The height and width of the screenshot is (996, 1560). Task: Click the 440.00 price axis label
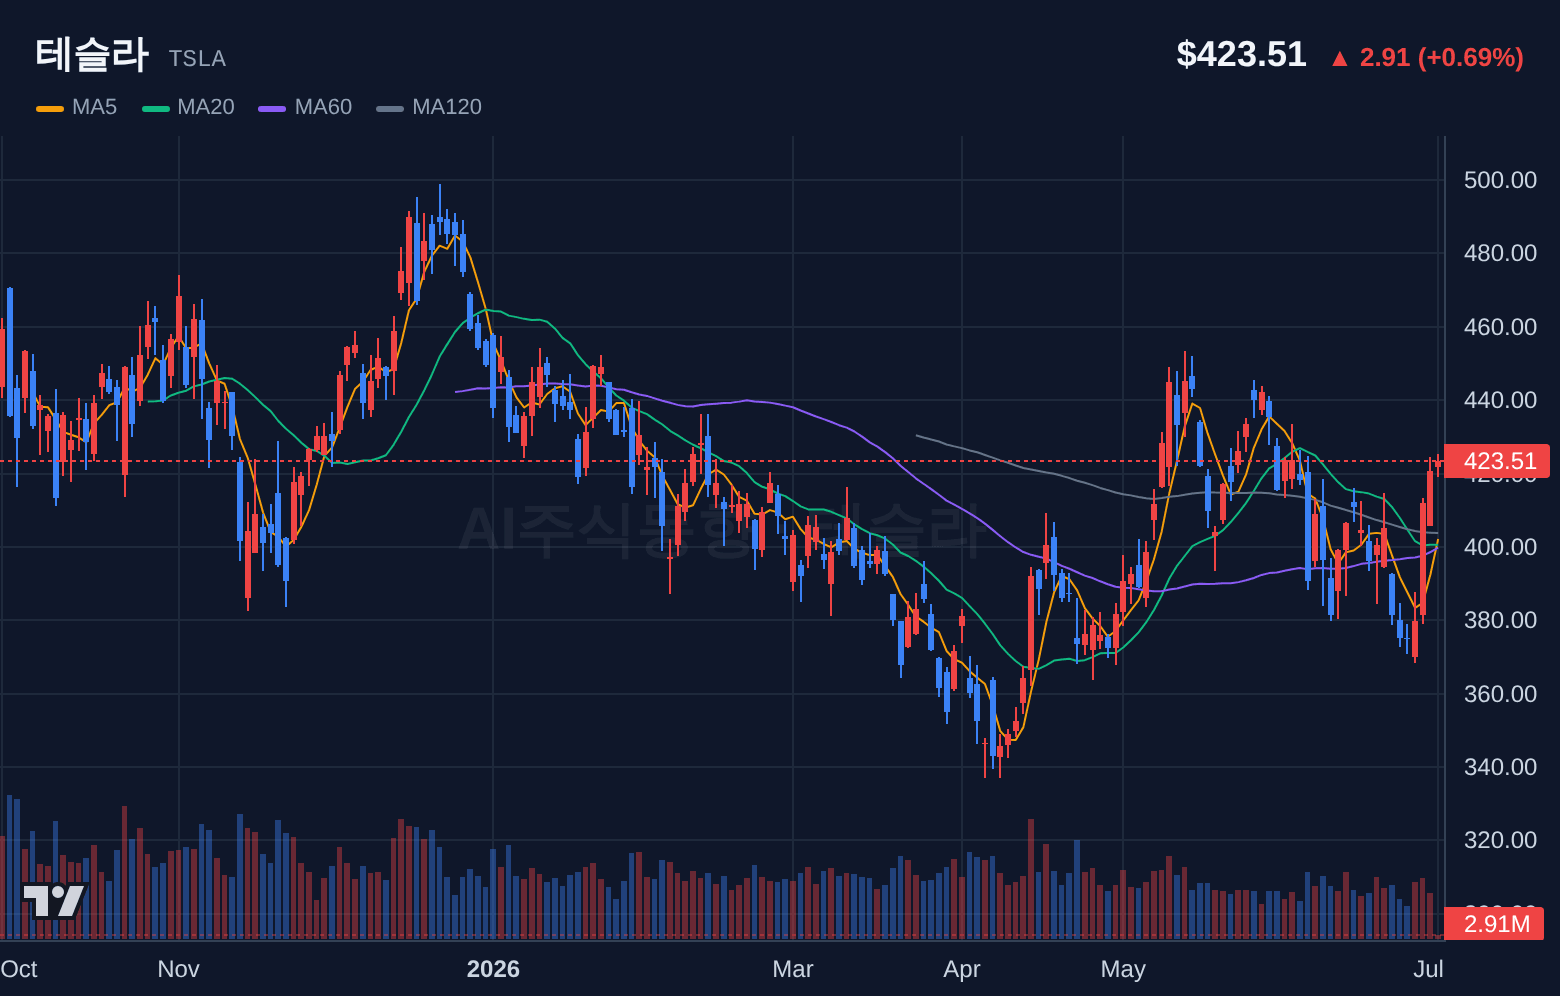coord(1500,400)
